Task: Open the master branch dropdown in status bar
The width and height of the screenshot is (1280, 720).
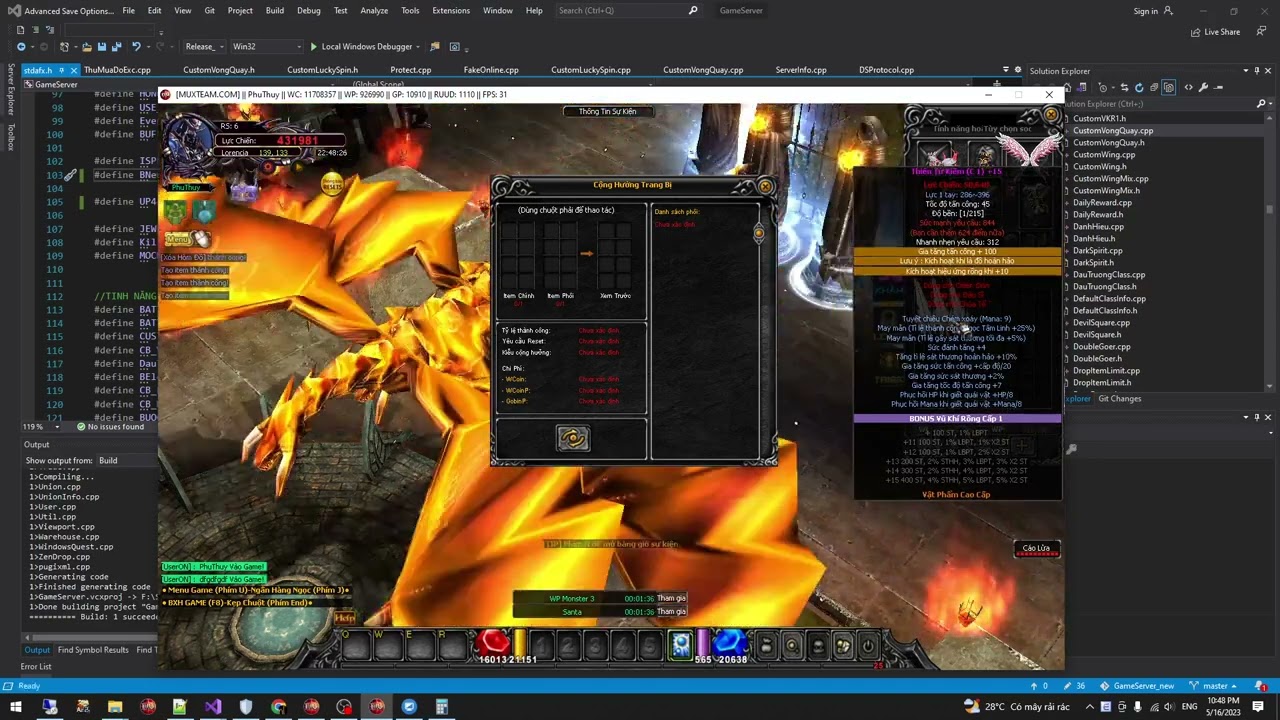Action: point(1214,686)
